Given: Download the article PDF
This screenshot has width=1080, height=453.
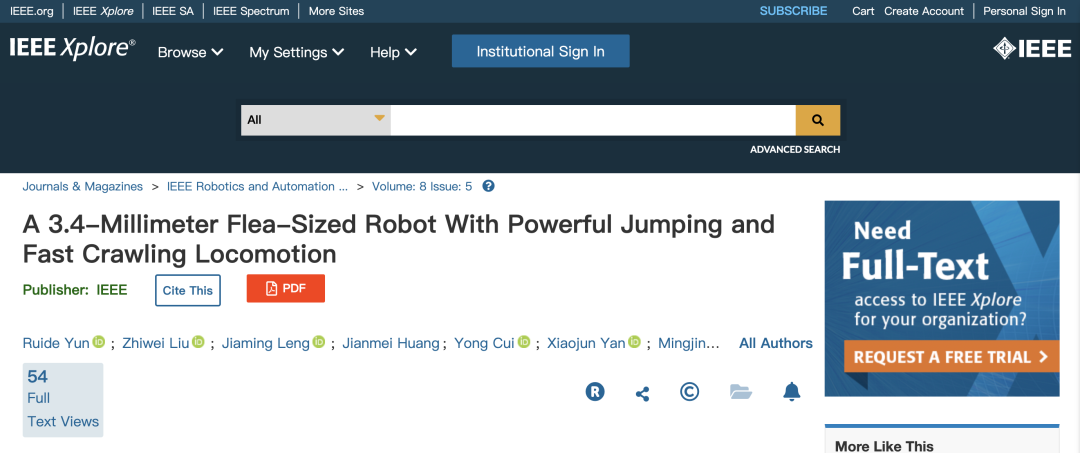Looking at the screenshot, I should coord(285,289).
